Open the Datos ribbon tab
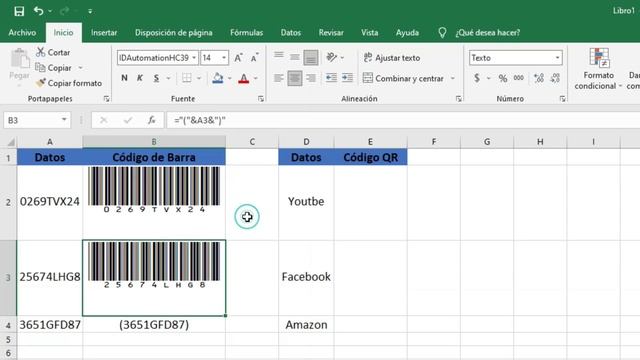 click(291, 33)
